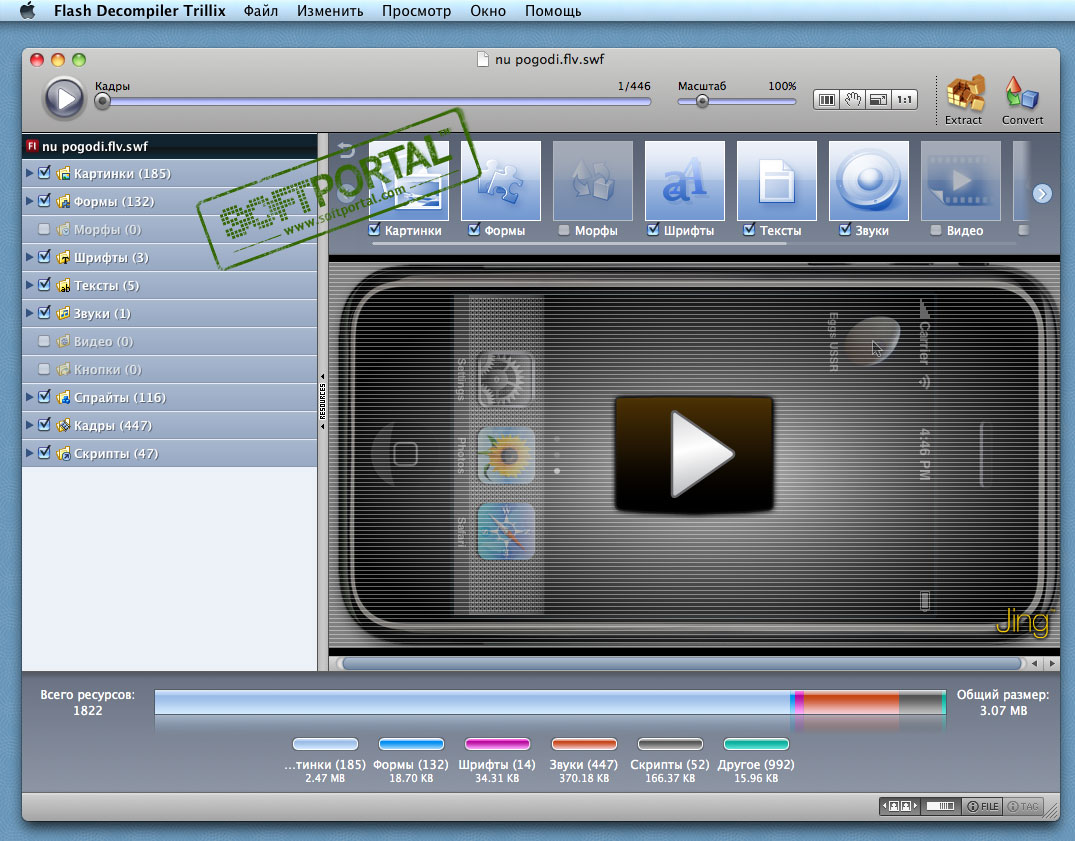
Task: Open the Просмотр menu
Action: [x=416, y=11]
